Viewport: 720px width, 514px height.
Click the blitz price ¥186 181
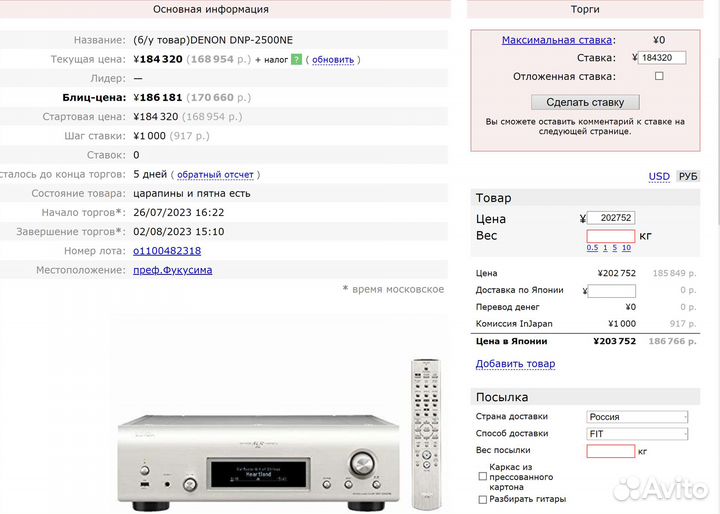click(158, 97)
